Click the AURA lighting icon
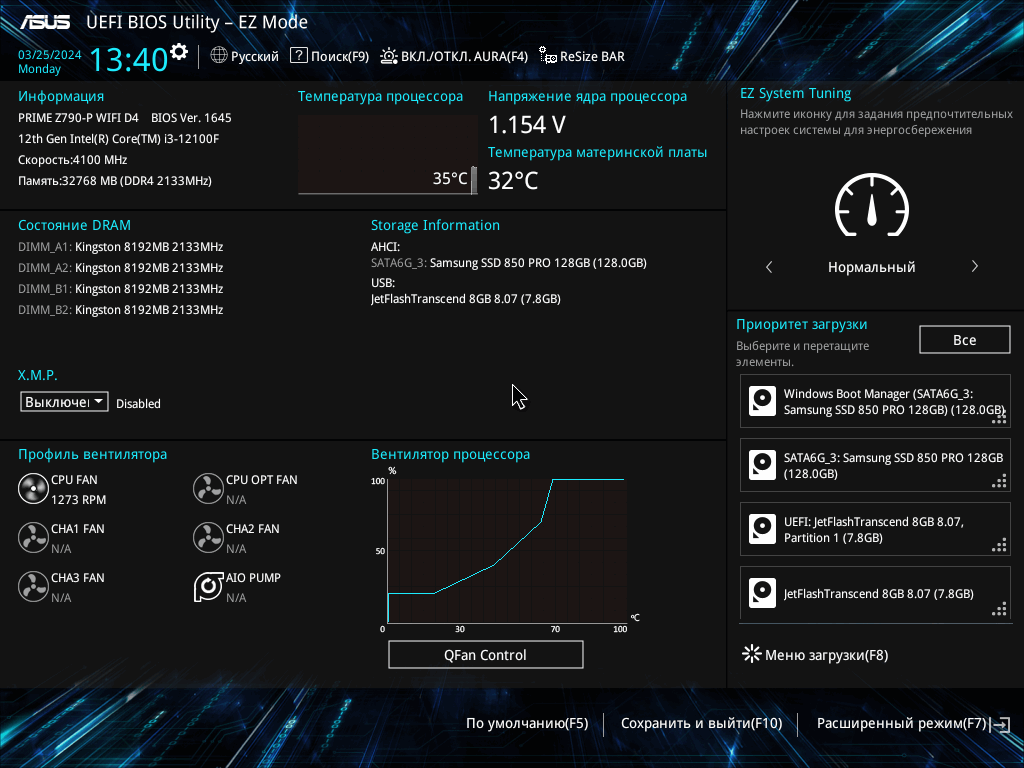This screenshot has height=768, width=1024. point(389,56)
